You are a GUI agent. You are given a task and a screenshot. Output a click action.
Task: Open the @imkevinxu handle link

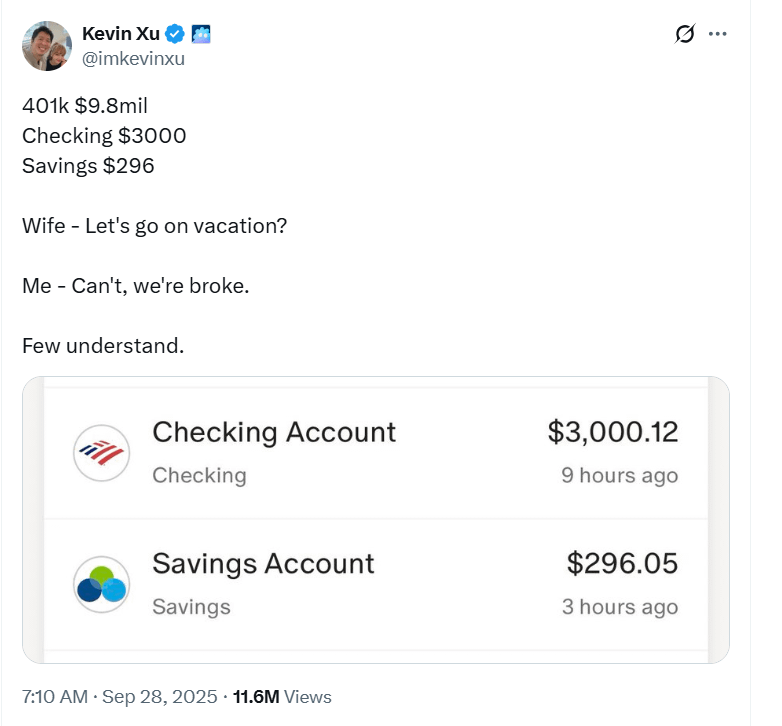(133, 59)
